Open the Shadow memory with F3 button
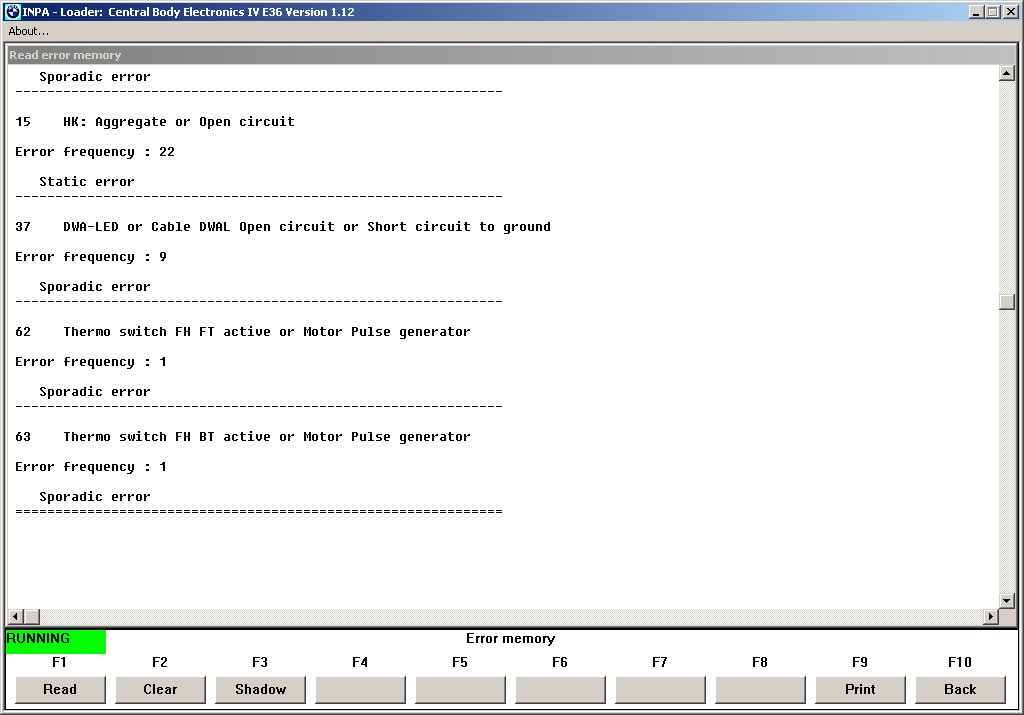1024x715 pixels. (260, 689)
